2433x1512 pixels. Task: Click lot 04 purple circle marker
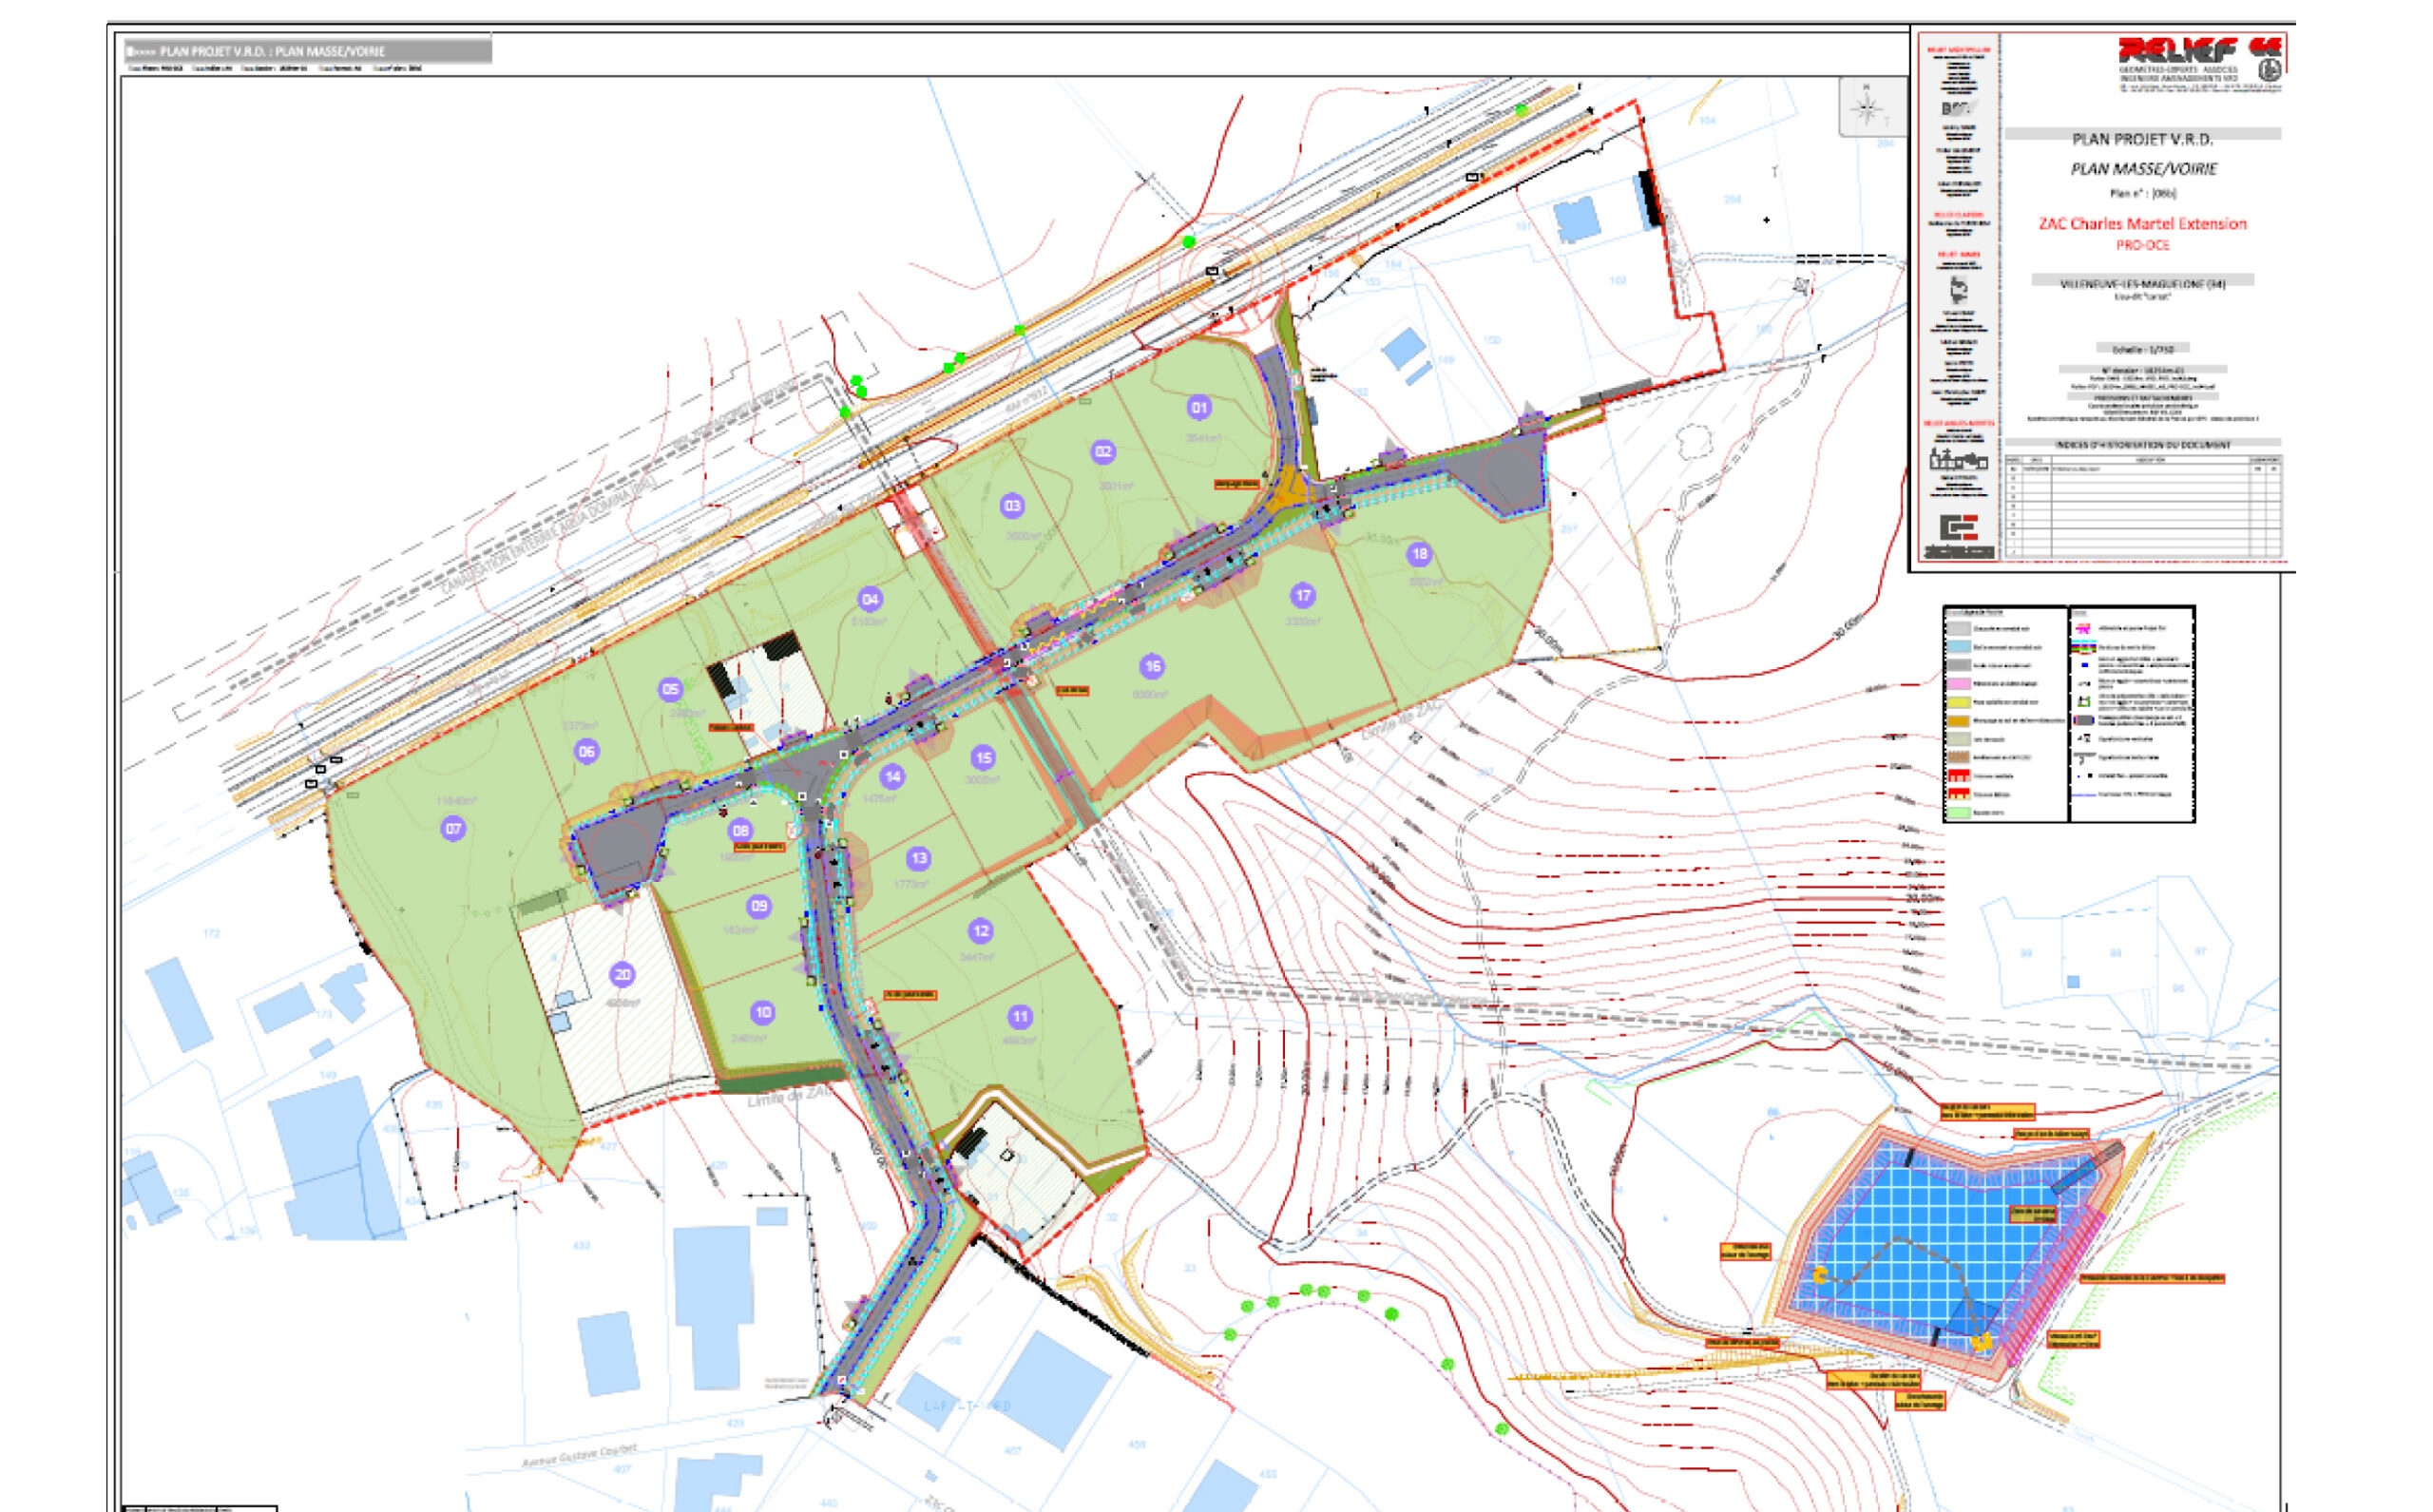tap(870, 599)
